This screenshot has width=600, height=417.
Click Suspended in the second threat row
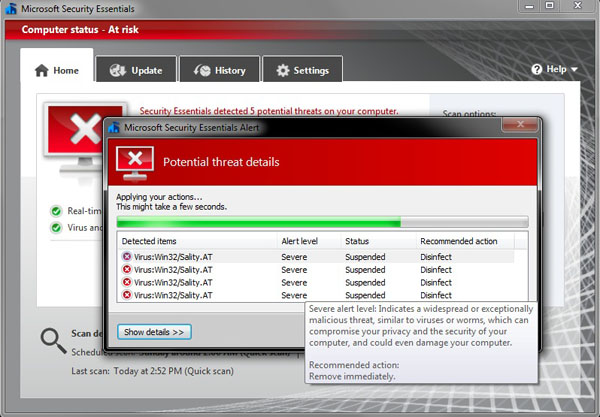tap(365, 270)
